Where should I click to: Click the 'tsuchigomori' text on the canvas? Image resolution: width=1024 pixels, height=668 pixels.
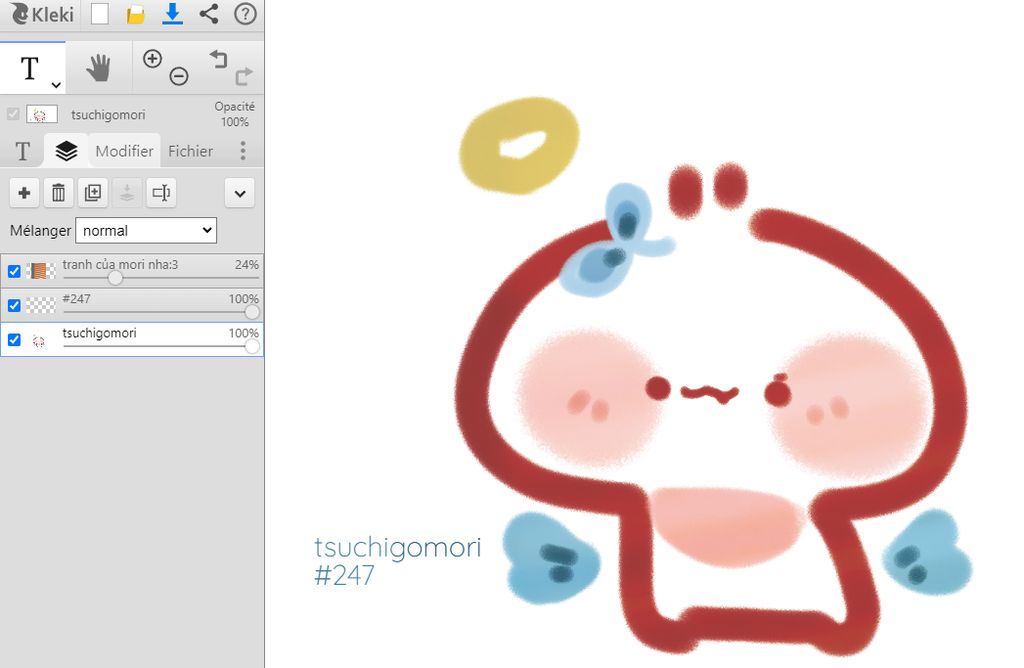click(x=398, y=547)
